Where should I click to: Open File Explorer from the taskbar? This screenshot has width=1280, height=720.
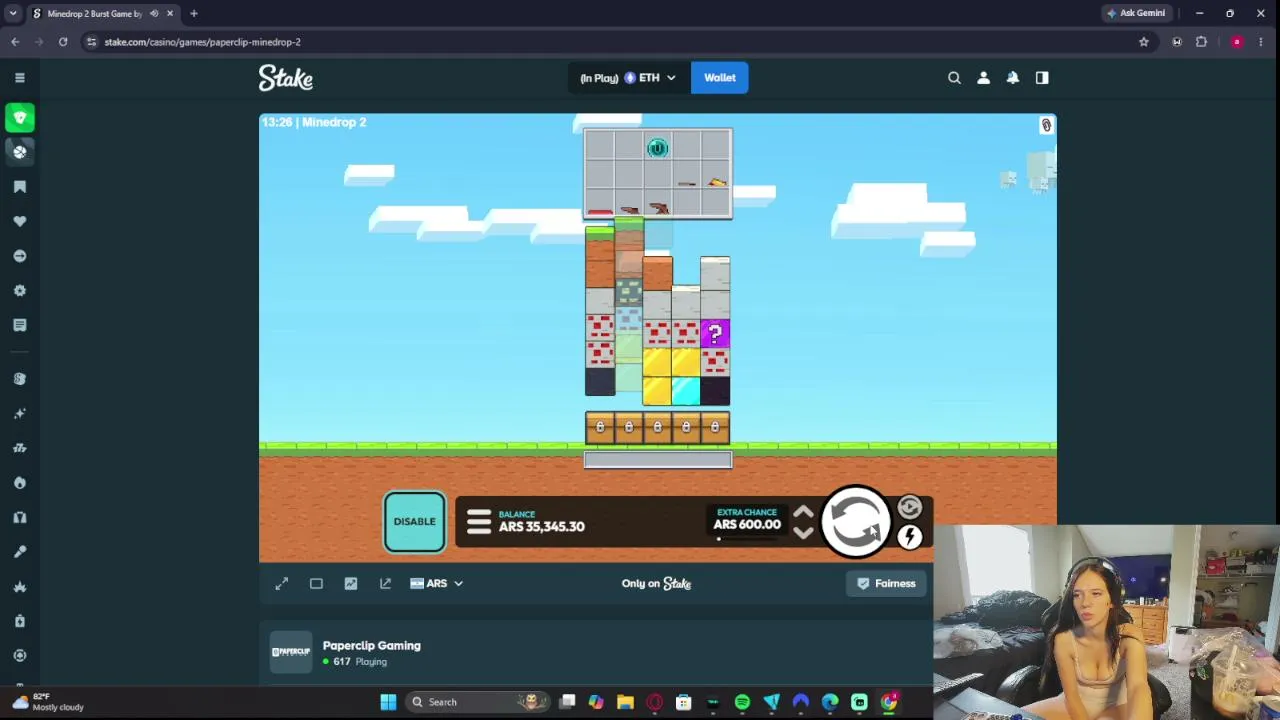[625, 702]
